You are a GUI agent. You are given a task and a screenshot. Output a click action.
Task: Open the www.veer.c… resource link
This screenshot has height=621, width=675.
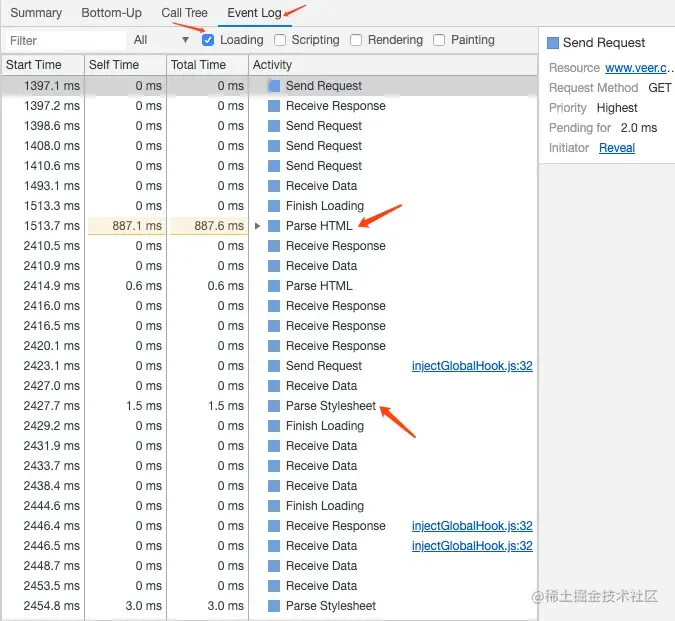[638, 68]
